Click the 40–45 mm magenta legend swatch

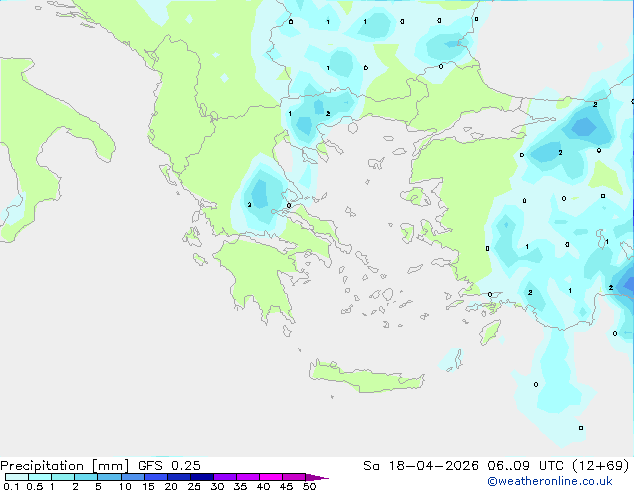pos(271,477)
